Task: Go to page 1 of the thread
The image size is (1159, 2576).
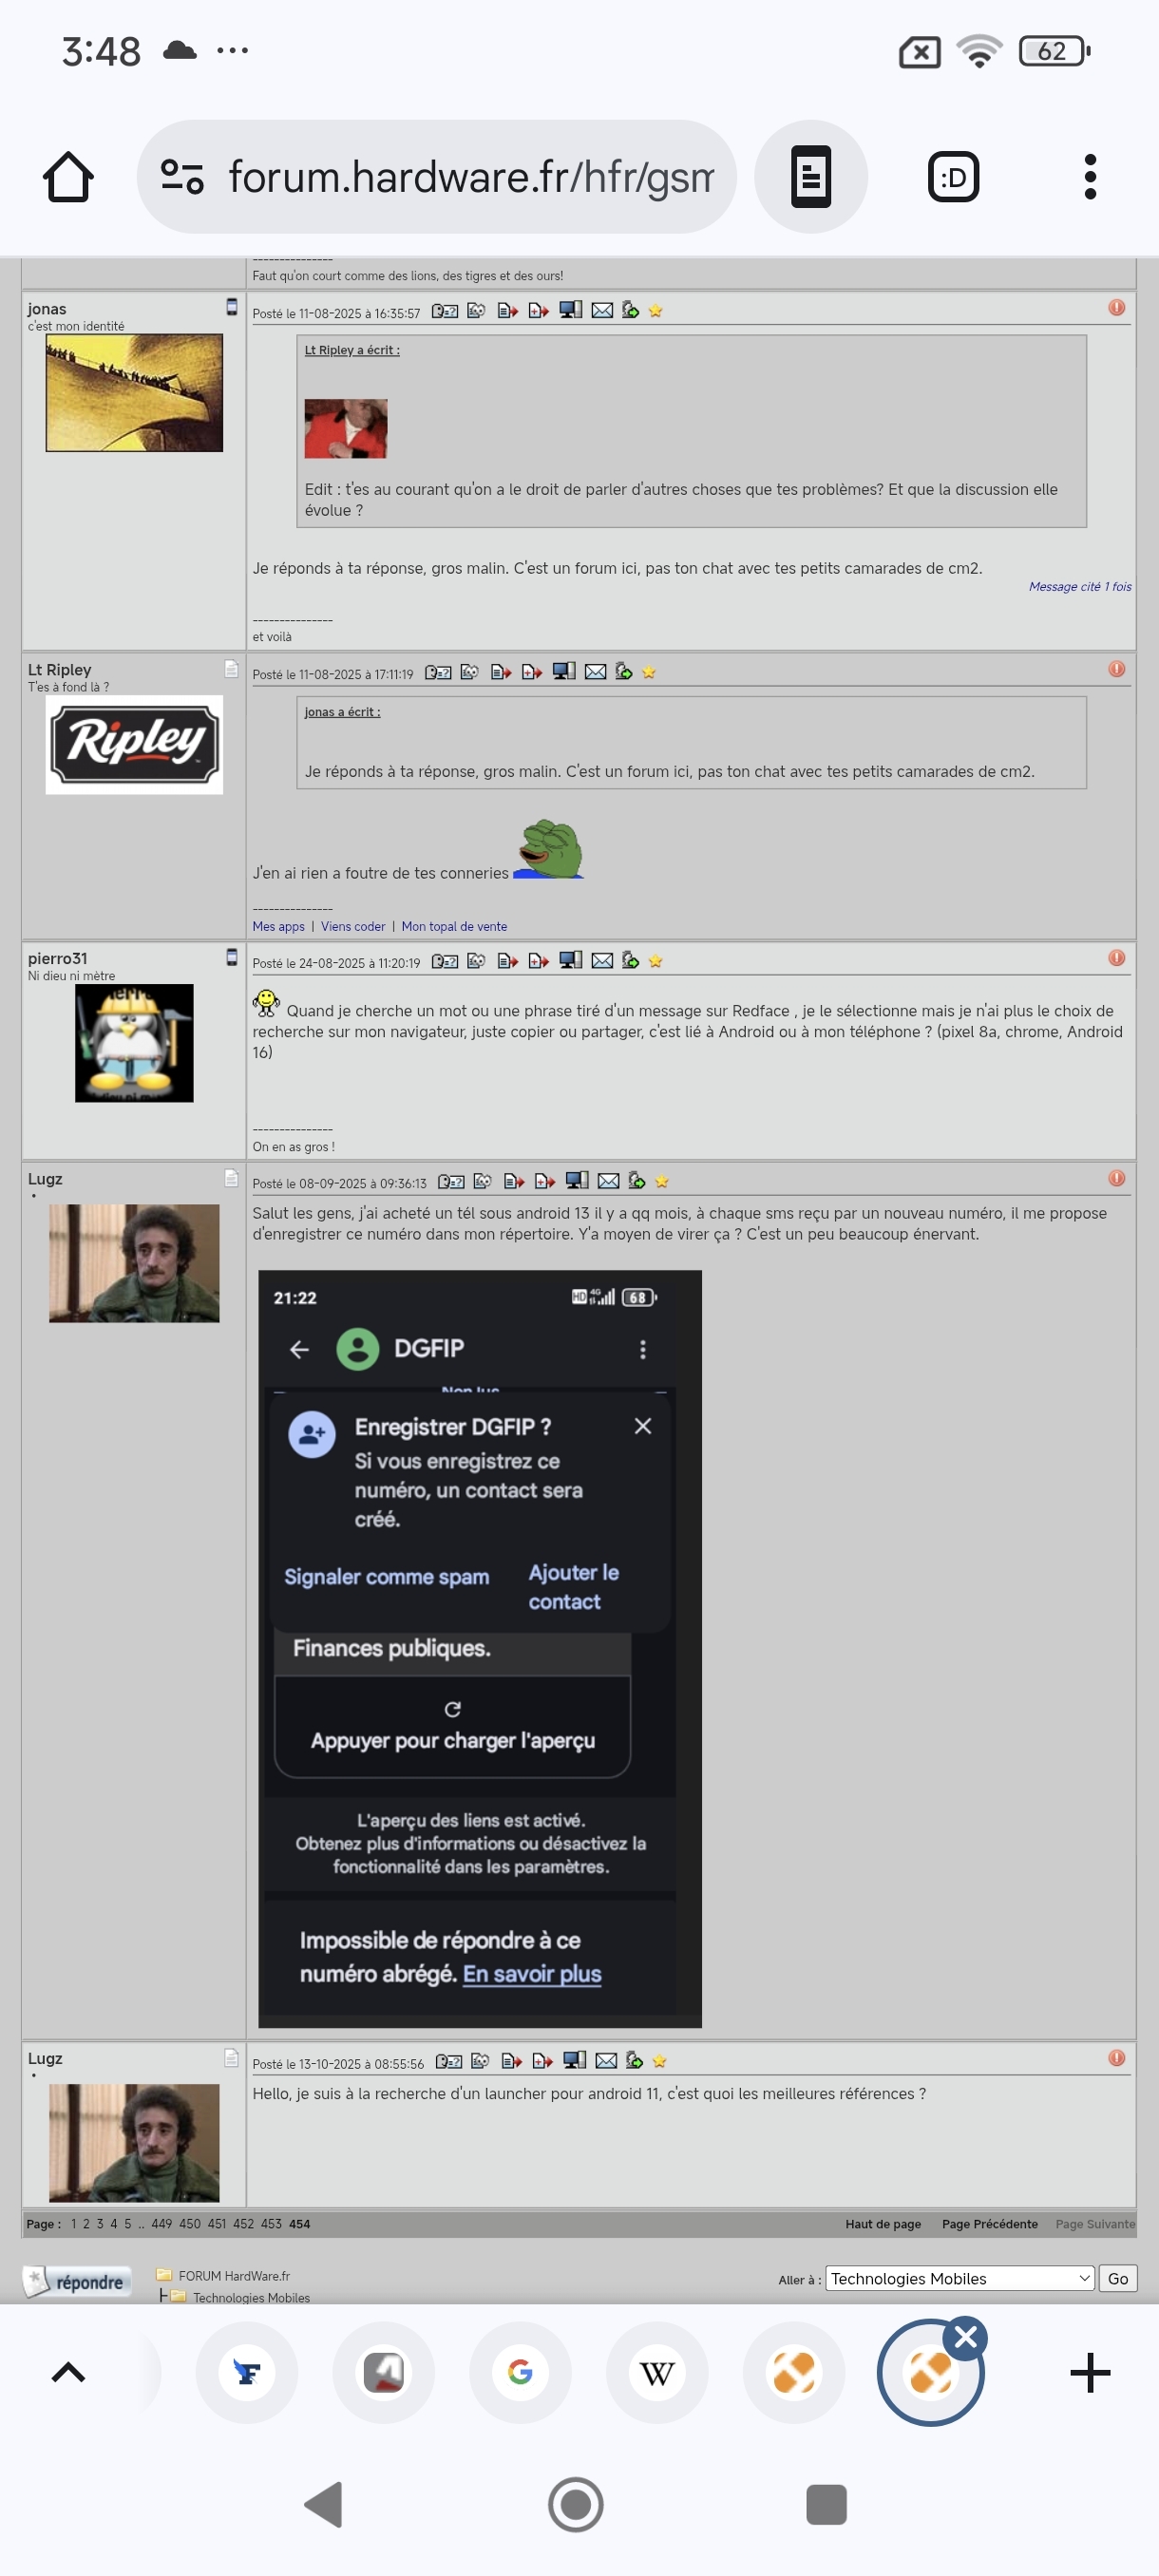Action: 74,2224
